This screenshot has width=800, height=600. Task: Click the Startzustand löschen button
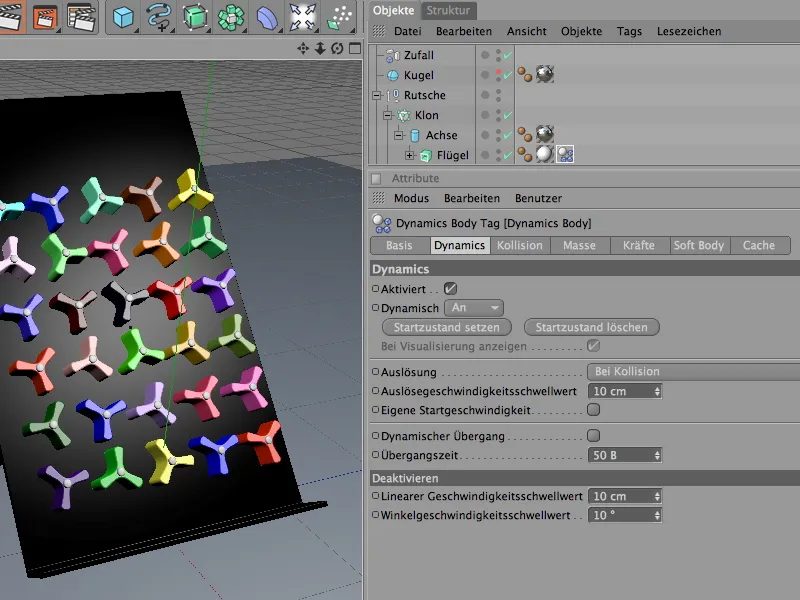(x=591, y=327)
